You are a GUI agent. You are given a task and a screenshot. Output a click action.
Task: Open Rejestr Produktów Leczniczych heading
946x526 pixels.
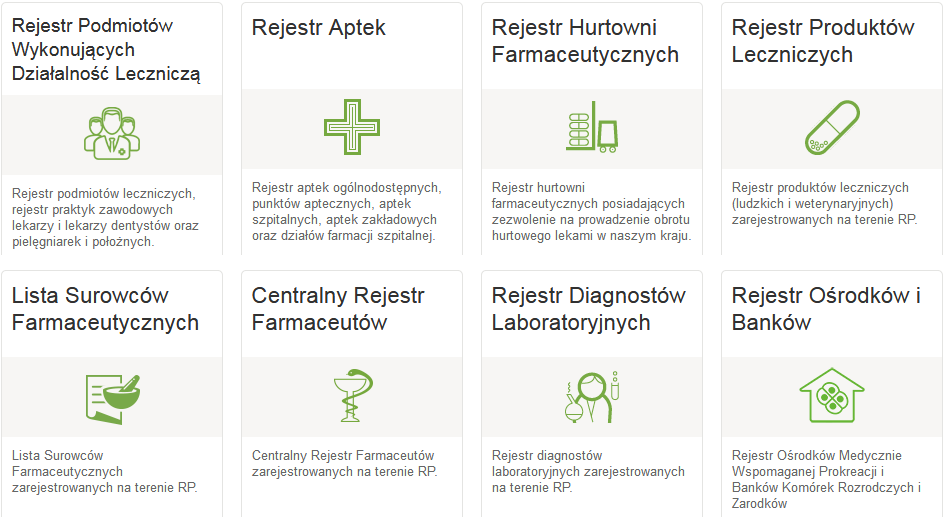coord(822,41)
